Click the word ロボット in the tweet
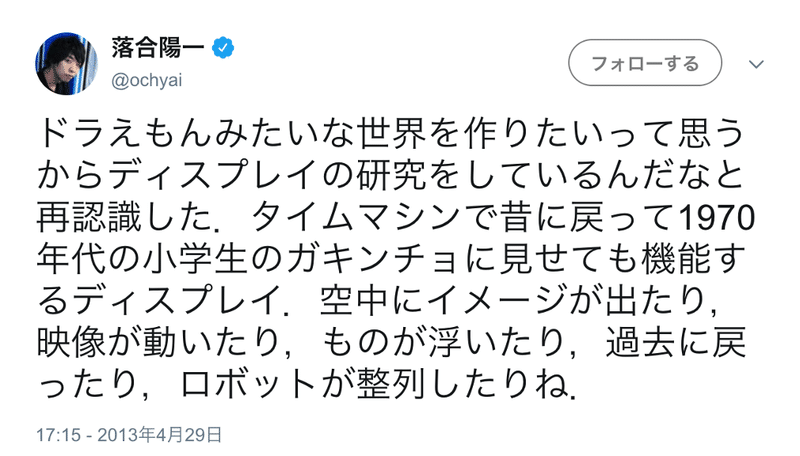The height and width of the screenshot is (456, 800). [249, 385]
